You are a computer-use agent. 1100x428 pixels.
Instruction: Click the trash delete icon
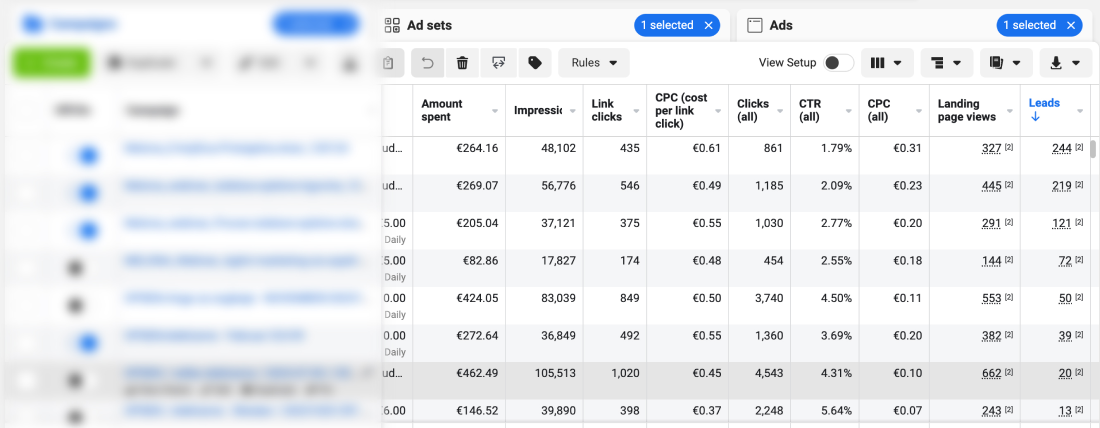pos(462,63)
